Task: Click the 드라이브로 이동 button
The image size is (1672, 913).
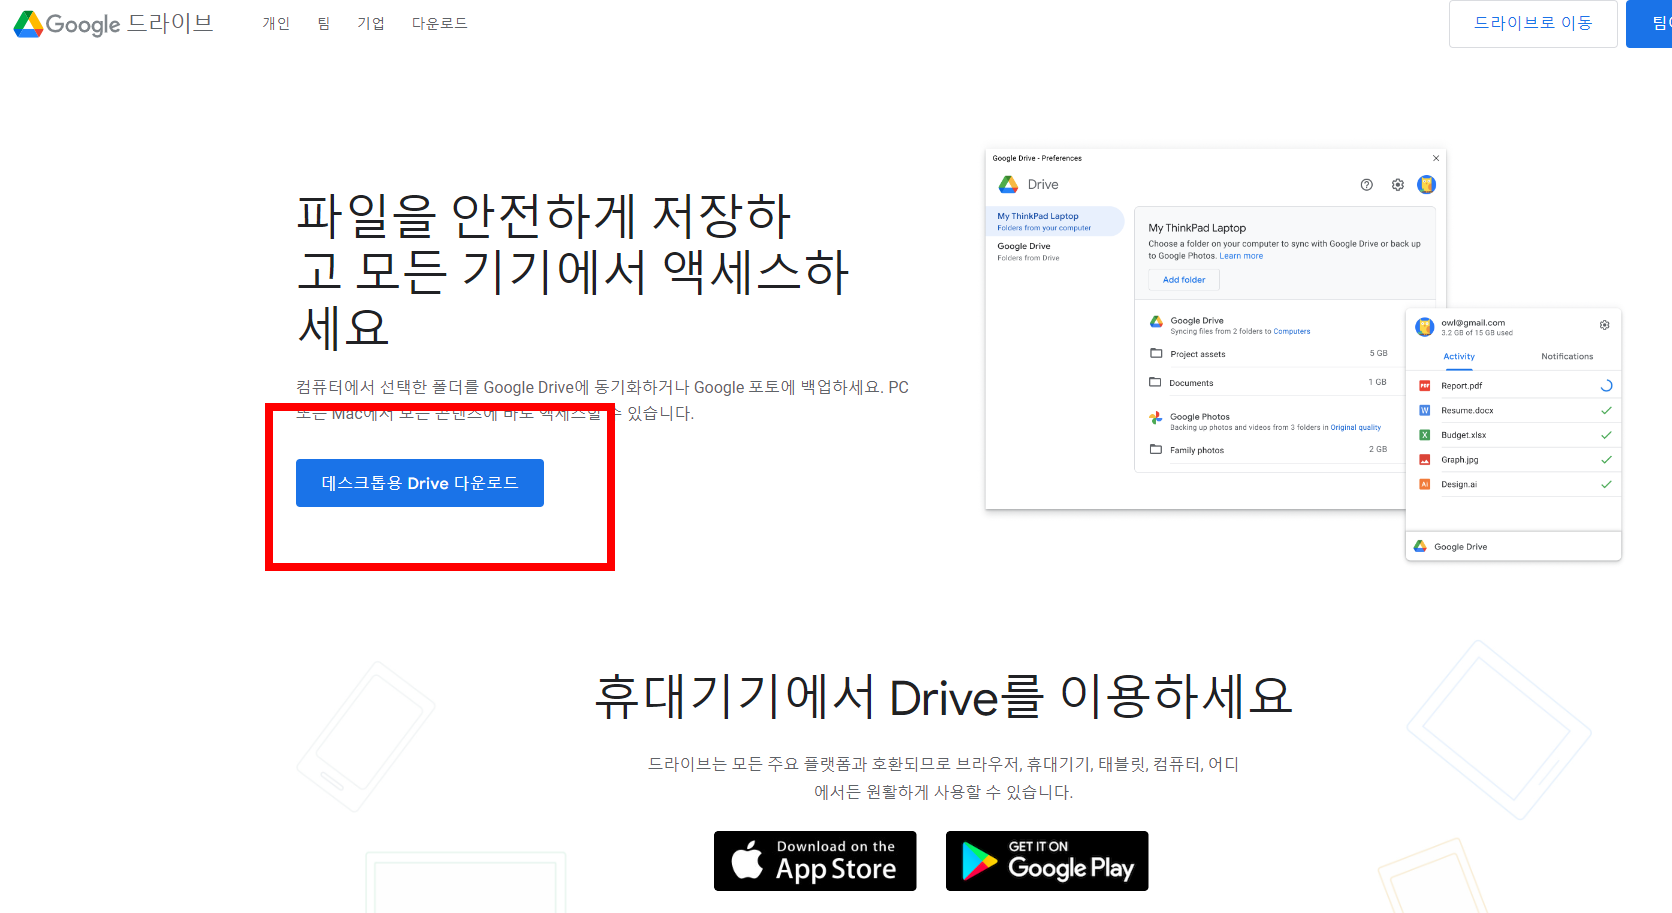Action: (1533, 23)
